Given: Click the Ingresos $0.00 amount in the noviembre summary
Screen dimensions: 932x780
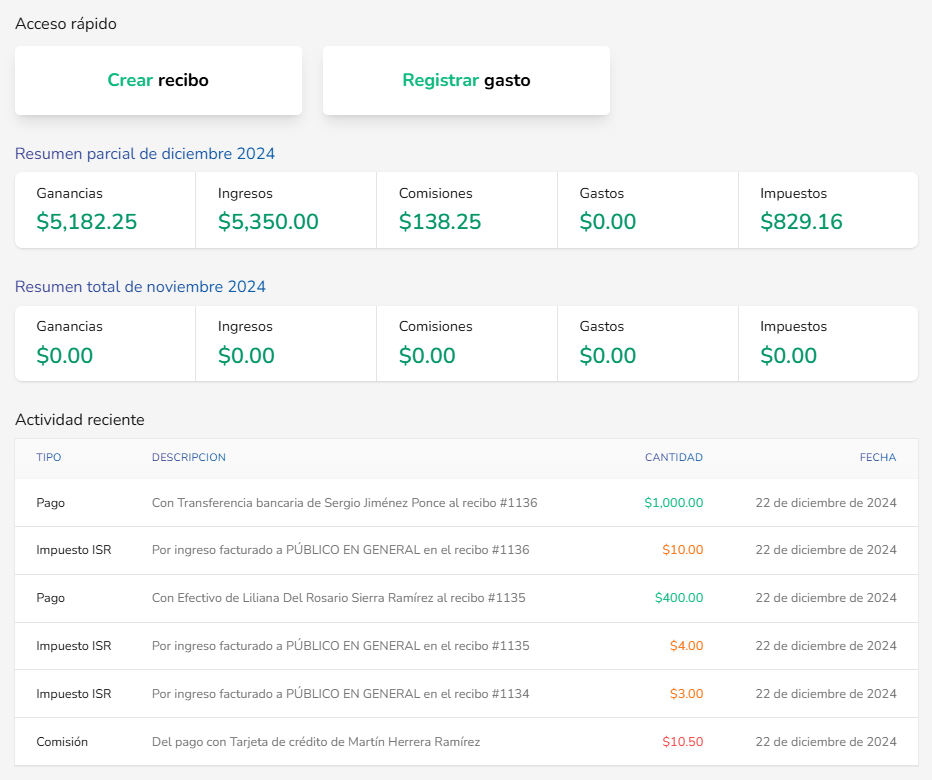Looking at the screenshot, I should (246, 356).
